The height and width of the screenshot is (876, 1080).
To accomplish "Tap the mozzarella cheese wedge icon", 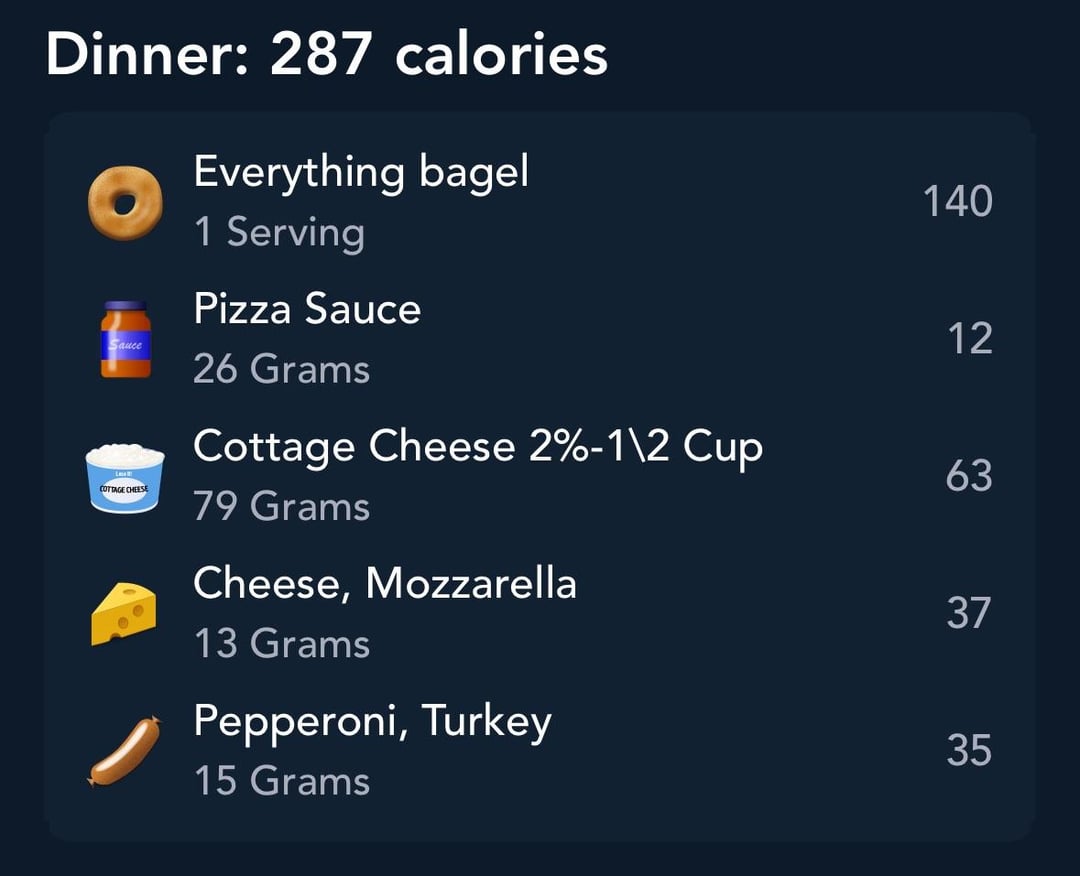I will [x=124, y=614].
